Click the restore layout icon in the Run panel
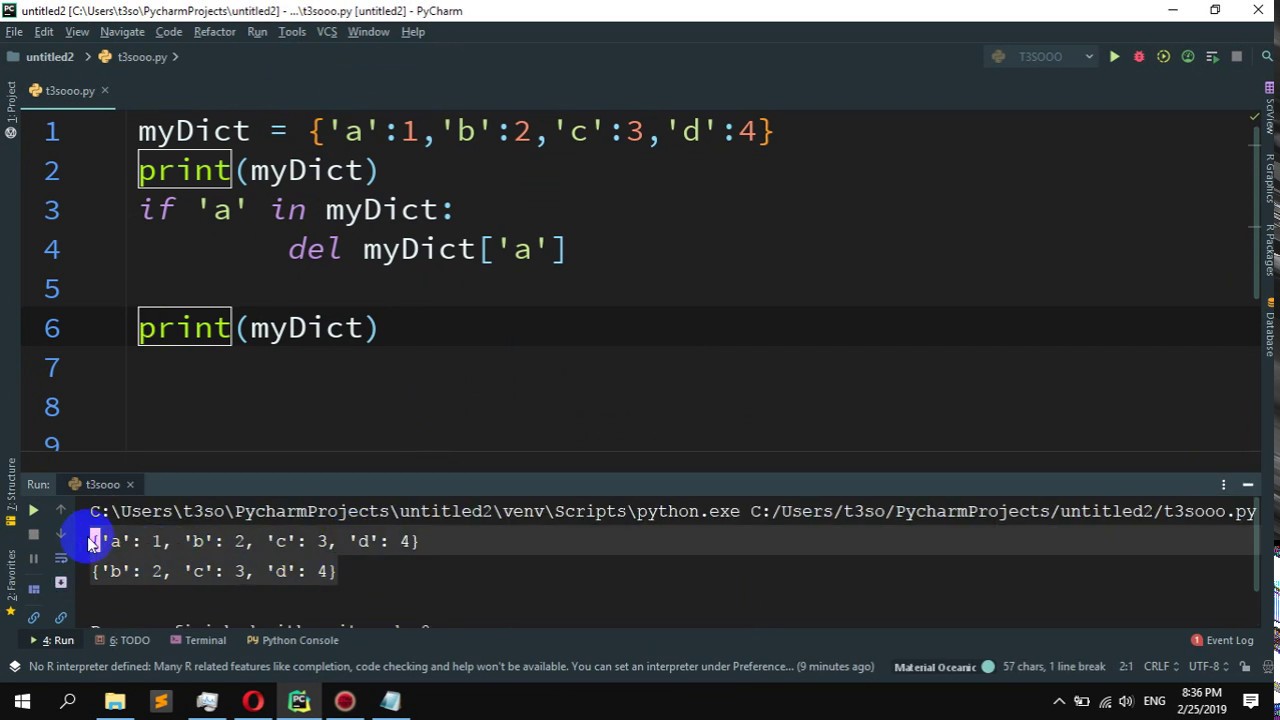1280x720 pixels. pyautogui.click(x=33, y=589)
